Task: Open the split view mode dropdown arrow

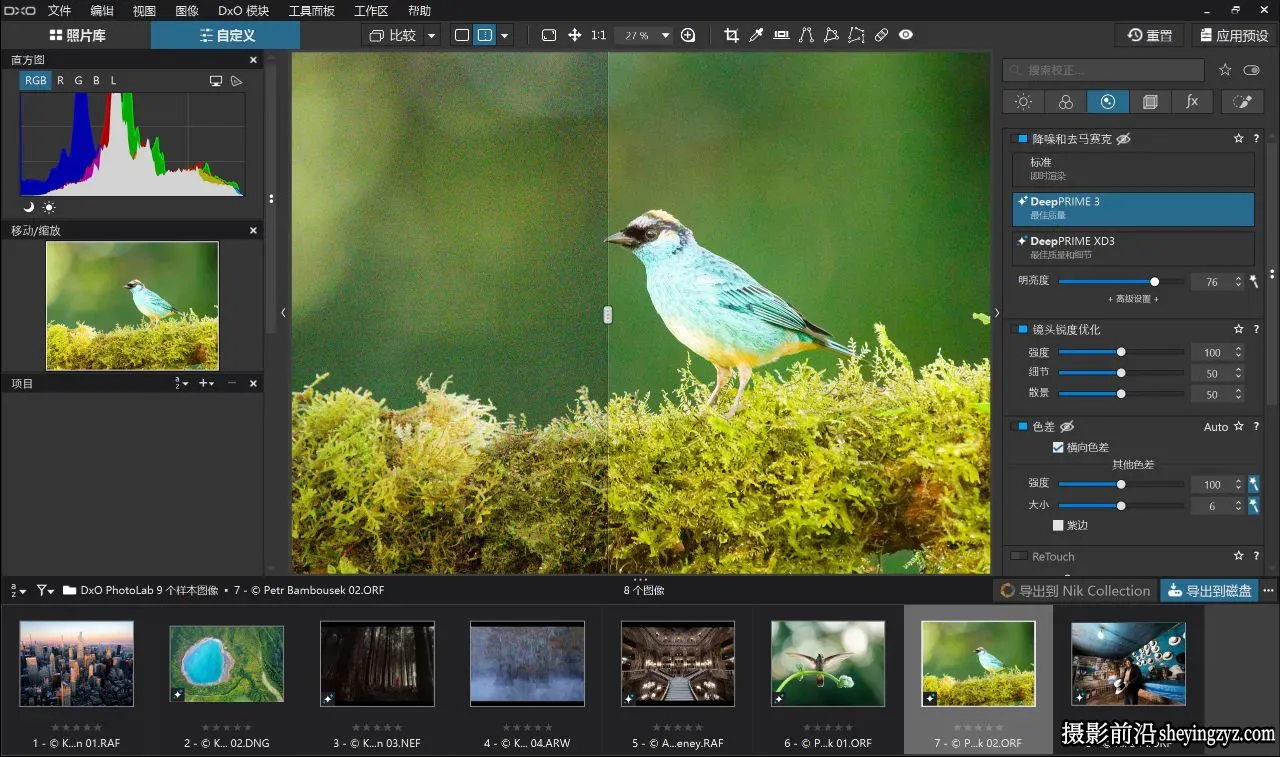Action: coord(505,35)
